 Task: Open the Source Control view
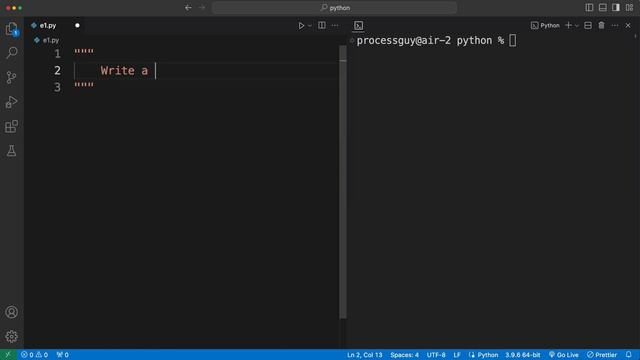(x=11, y=77)
